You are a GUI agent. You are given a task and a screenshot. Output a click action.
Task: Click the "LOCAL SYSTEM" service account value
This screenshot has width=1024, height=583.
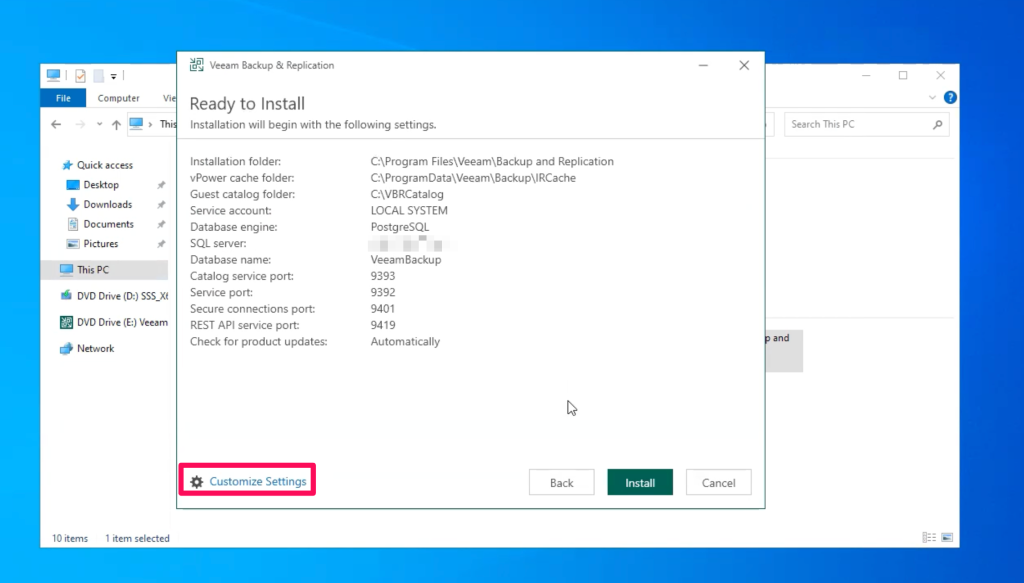pos(409,210)
